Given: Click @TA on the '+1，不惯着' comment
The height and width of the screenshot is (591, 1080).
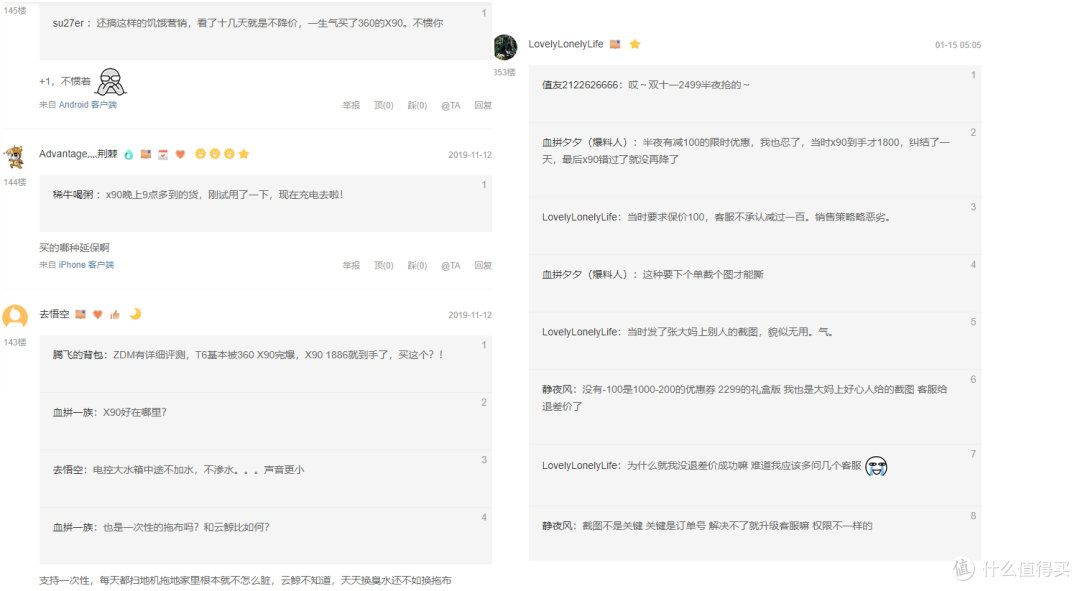Looking at the screenshot, I should point(450,105).
